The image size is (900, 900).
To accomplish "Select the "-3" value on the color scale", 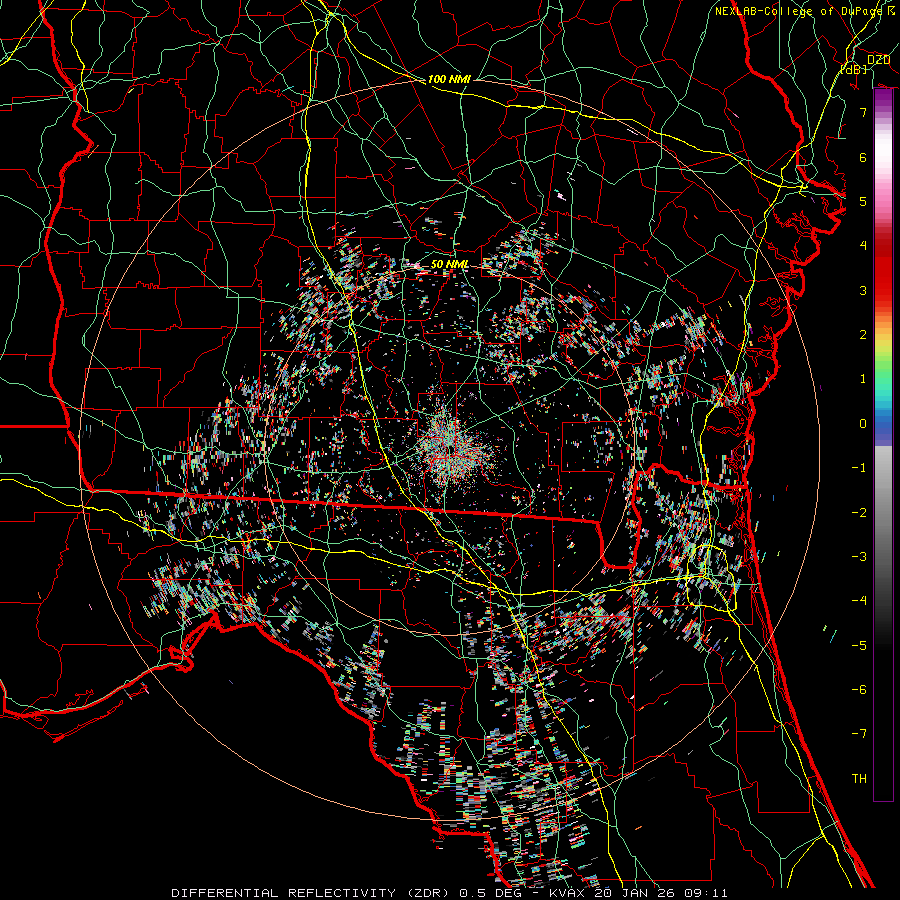I will [859, 557].
